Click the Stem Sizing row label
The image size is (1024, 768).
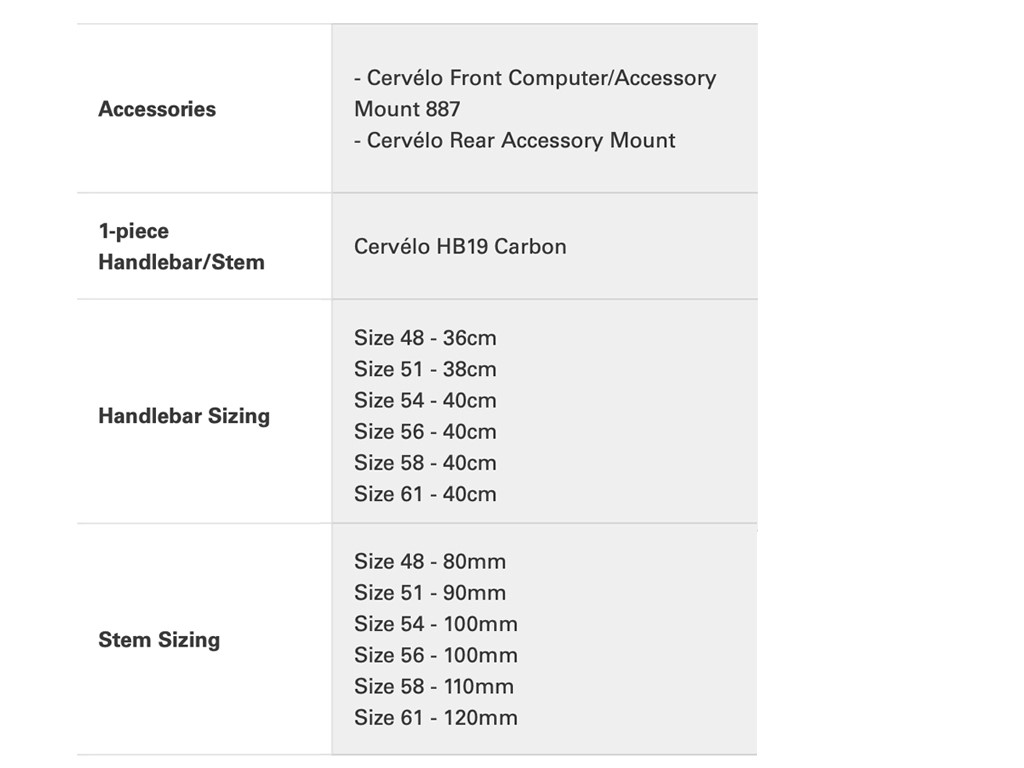(x=159, y=640)
